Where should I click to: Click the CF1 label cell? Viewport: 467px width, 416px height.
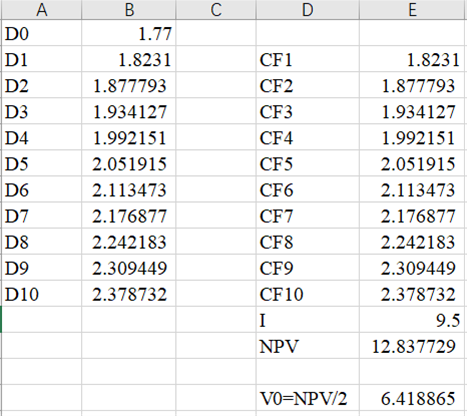[308, 60]
